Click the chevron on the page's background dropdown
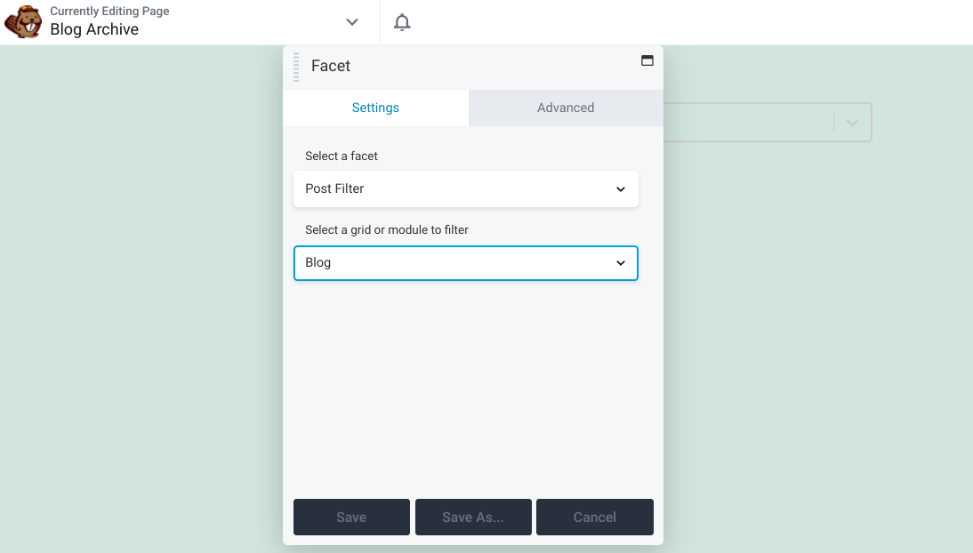 click(x=852, y=123)
